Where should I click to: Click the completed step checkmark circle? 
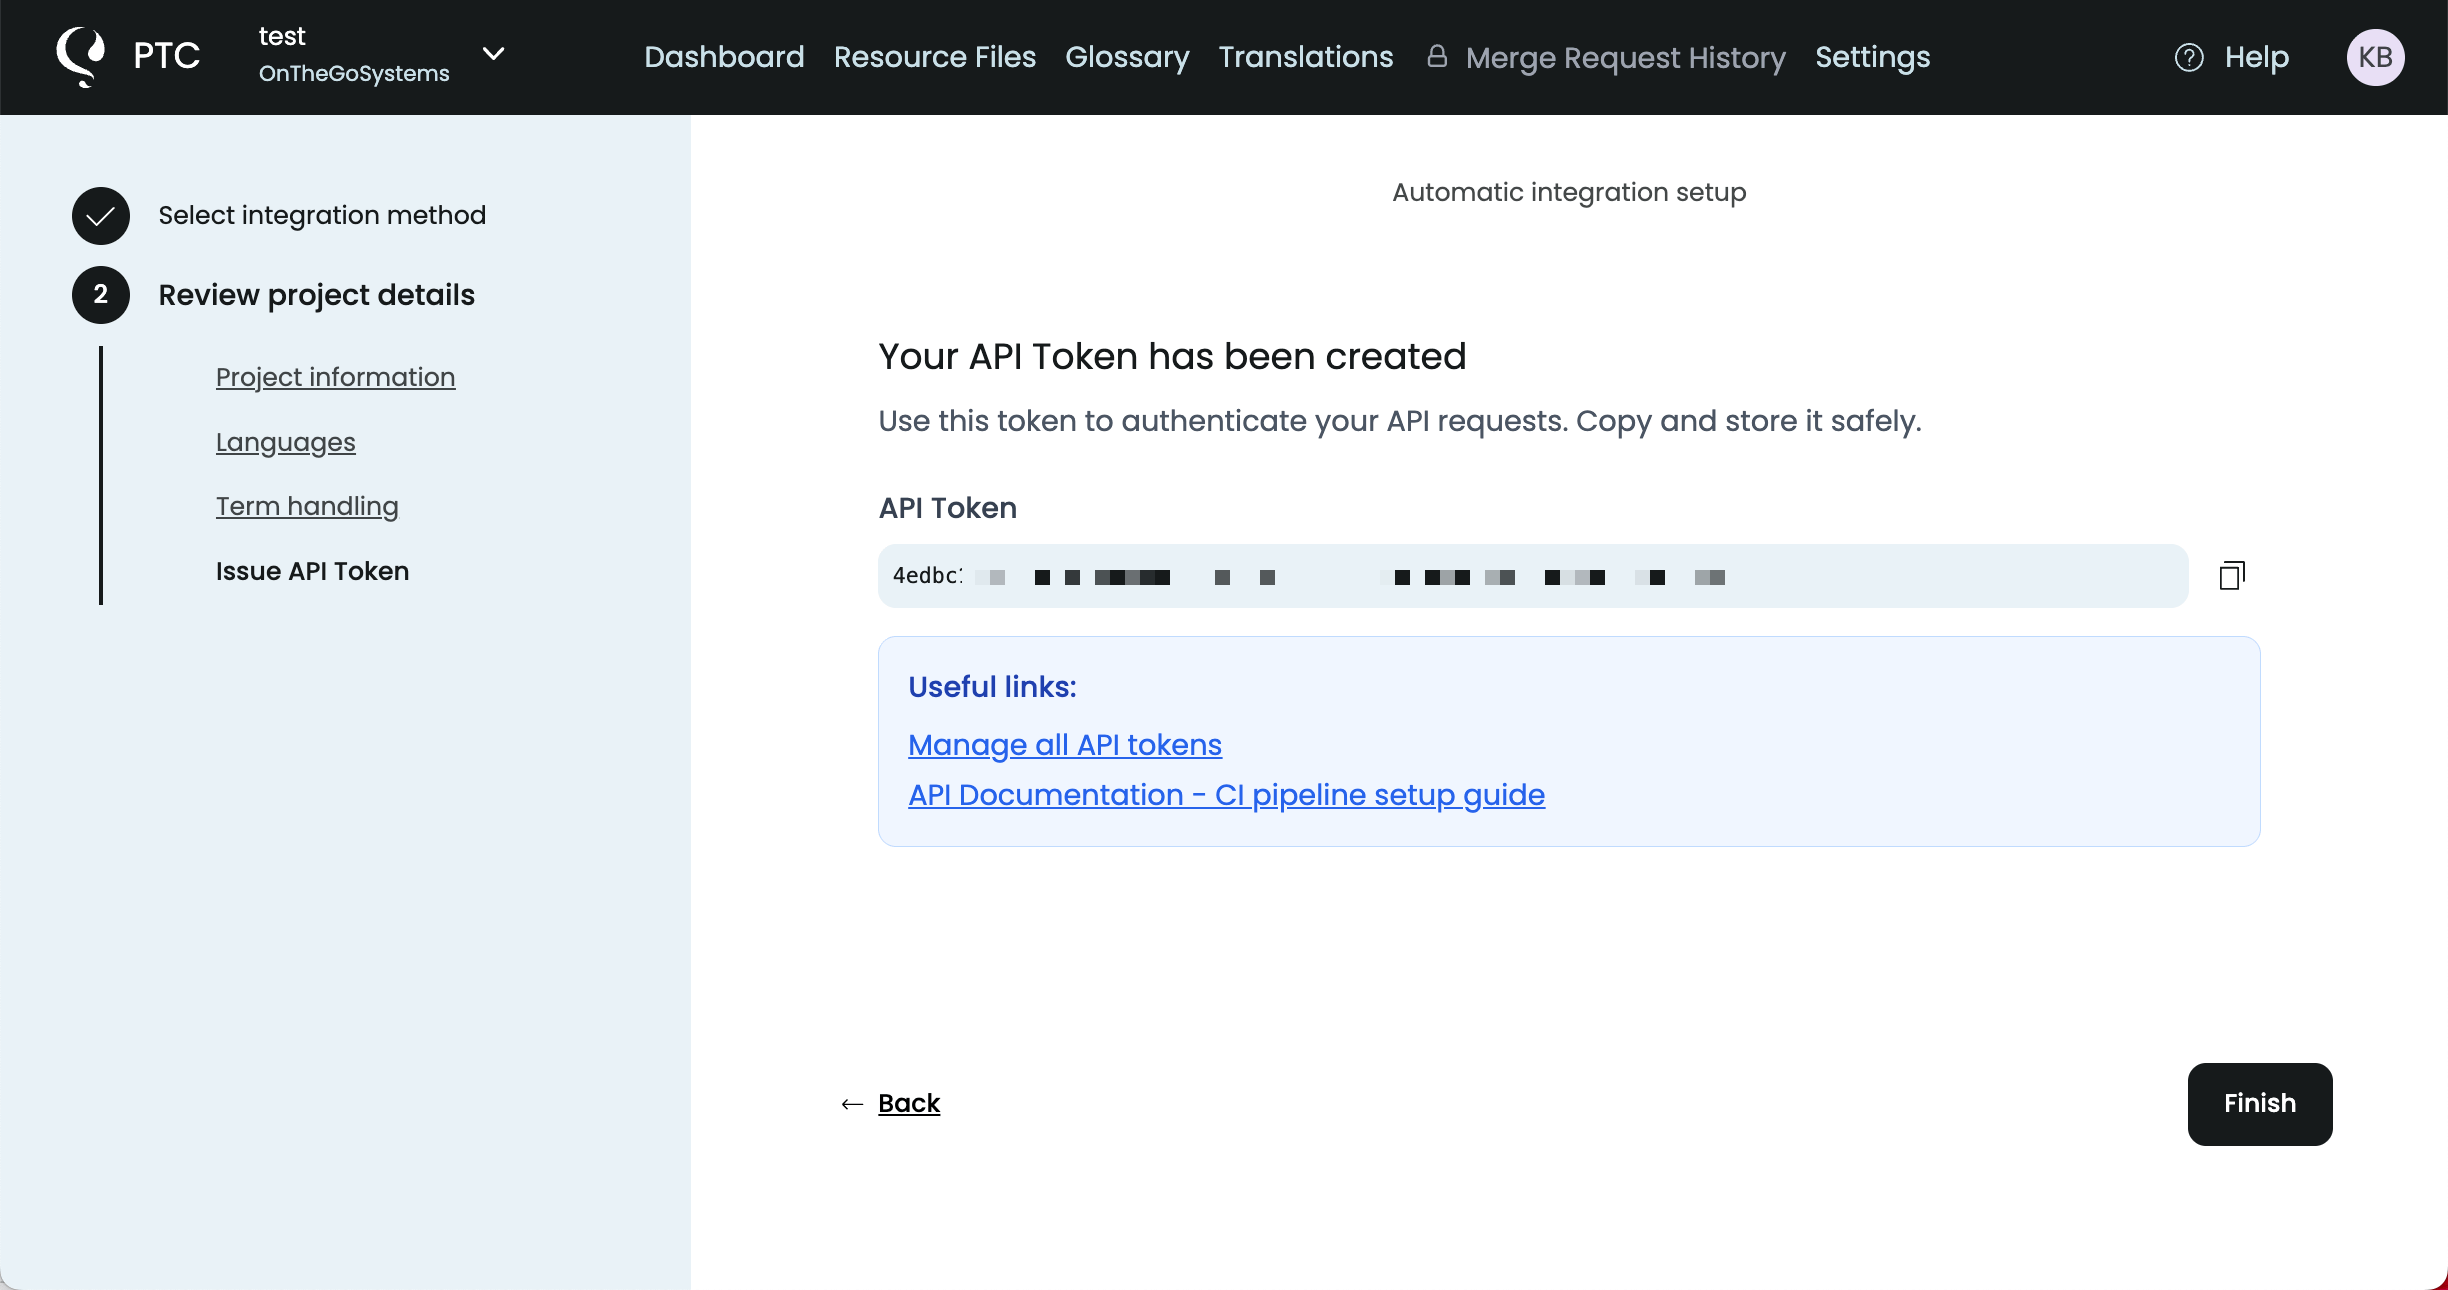click(x=101, y=216)
